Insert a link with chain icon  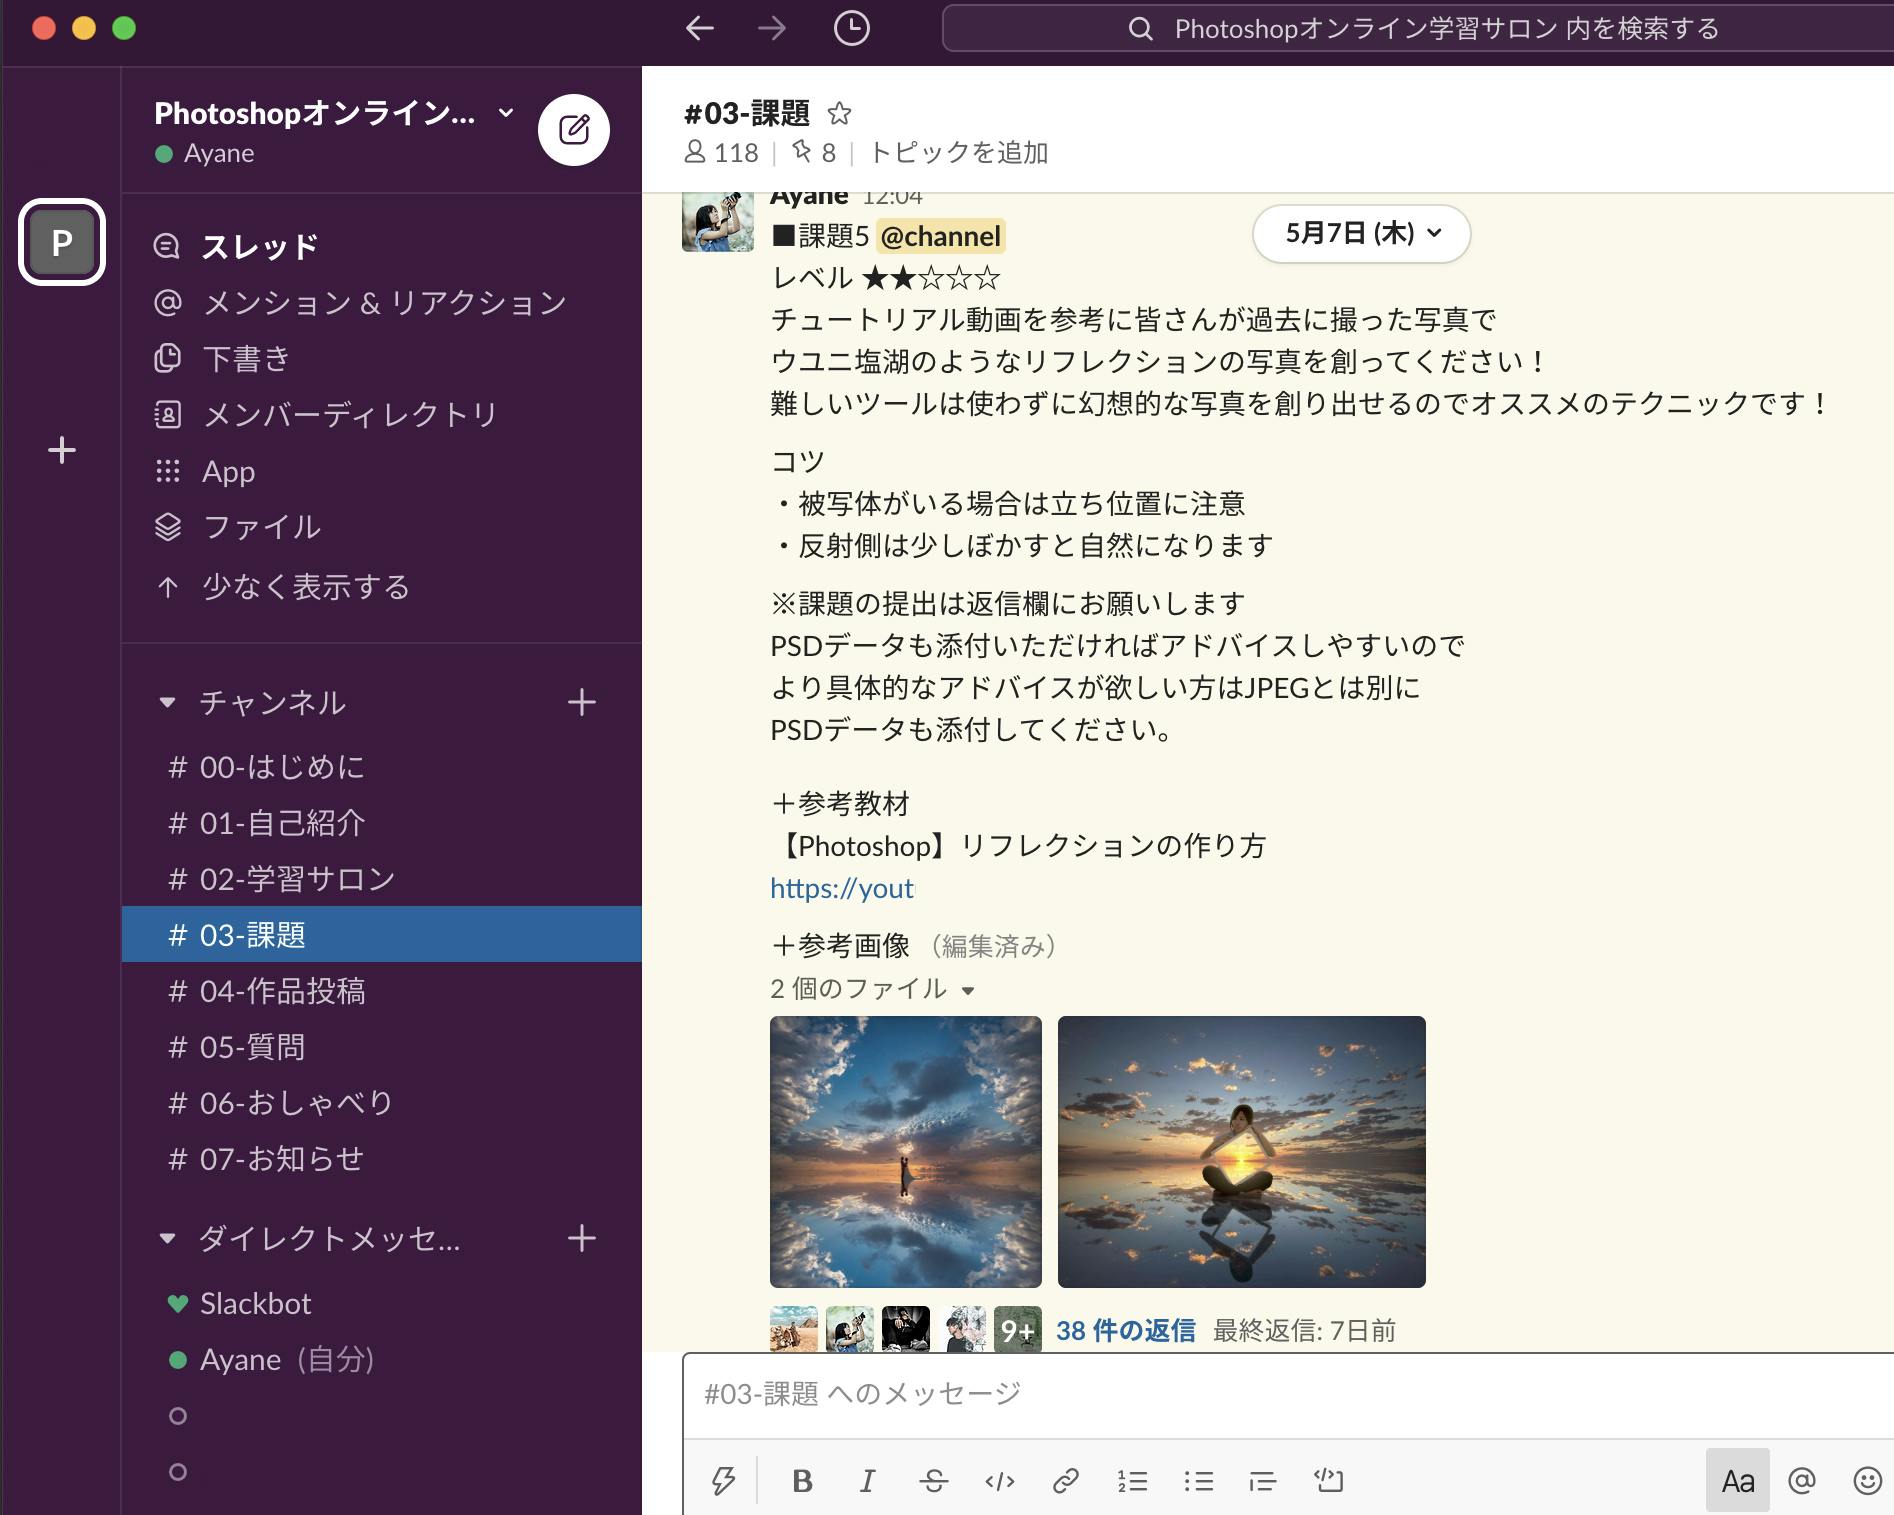[x=1066, y=1481]
